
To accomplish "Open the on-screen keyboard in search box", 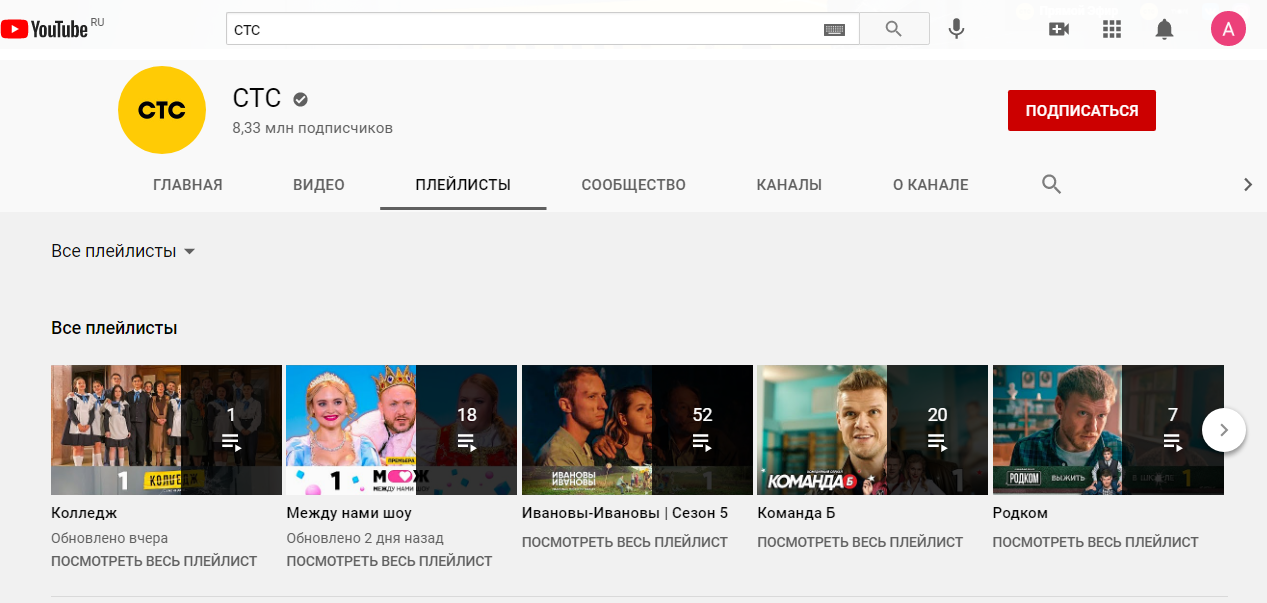I will [834, 30].
